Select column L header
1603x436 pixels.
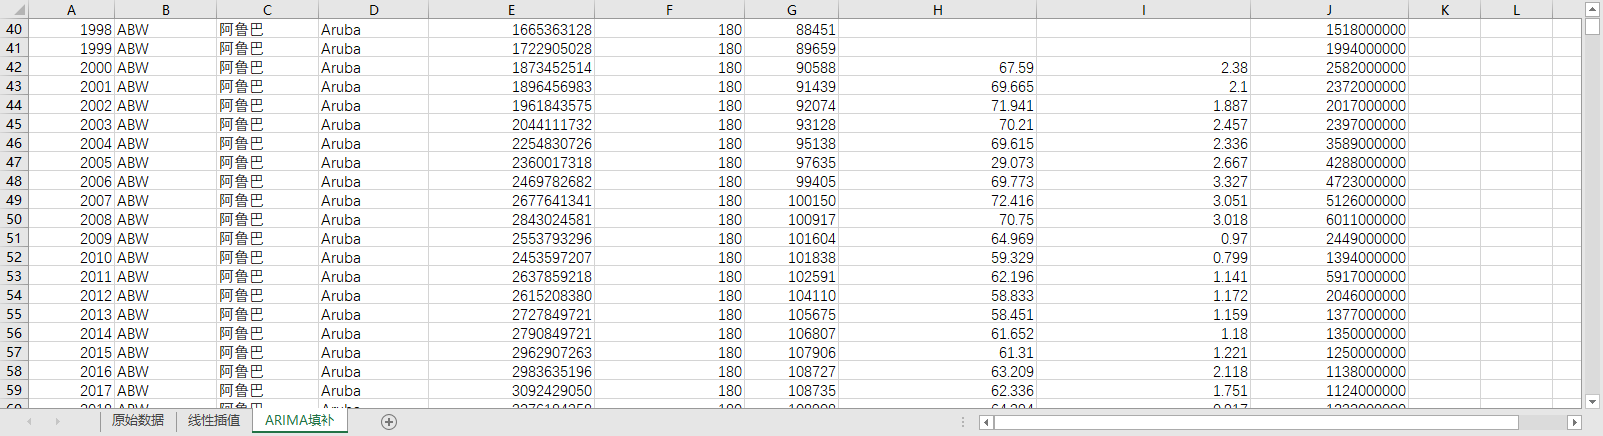(1516, 10)
